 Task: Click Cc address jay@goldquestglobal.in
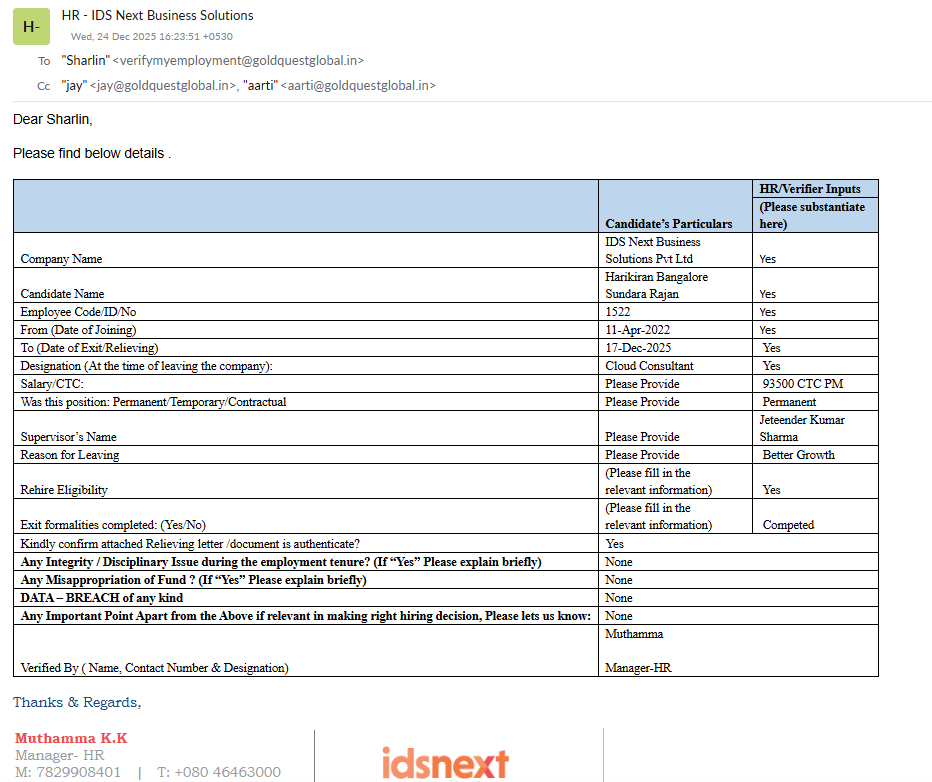point(163,86)
